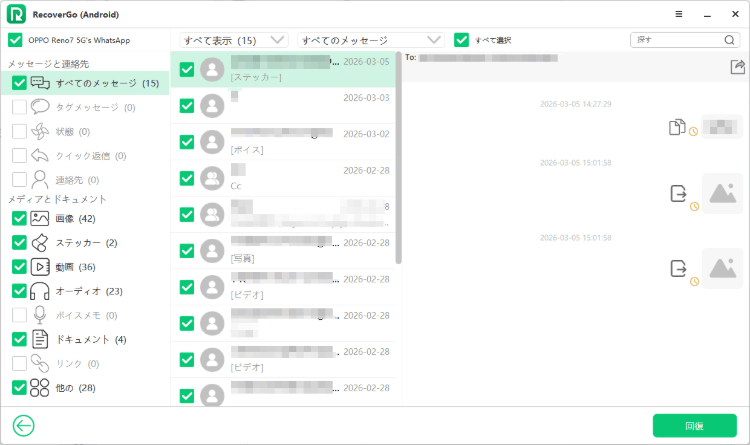Click the すべてのメッセージ chat bubbles icon
Screen dimensions: 750x445
(x=40, y=83)
